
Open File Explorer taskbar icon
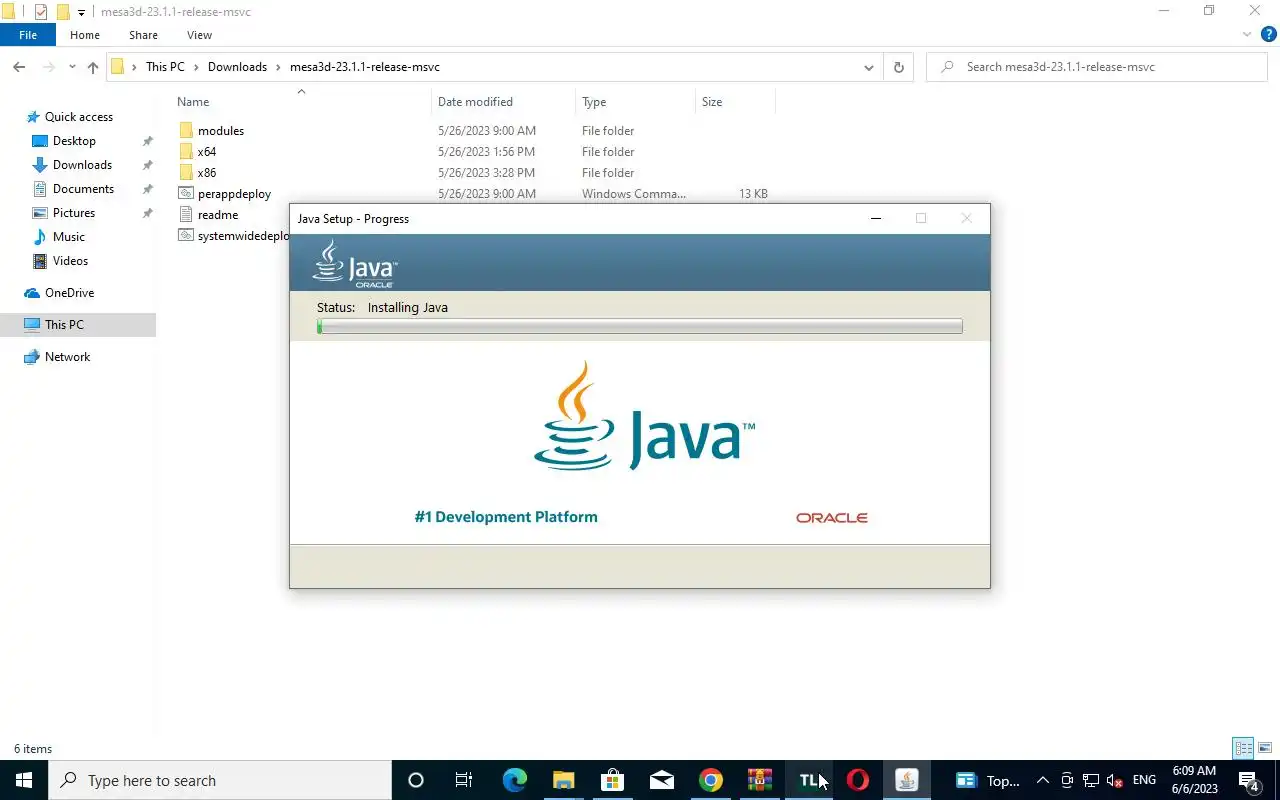(563, 780)
